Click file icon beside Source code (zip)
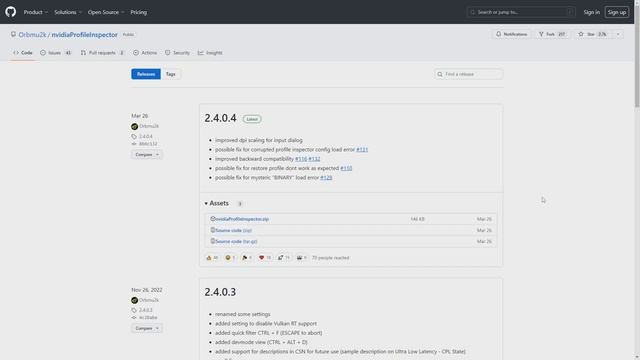This screenshot has width=640, height=360. (213, 230)
